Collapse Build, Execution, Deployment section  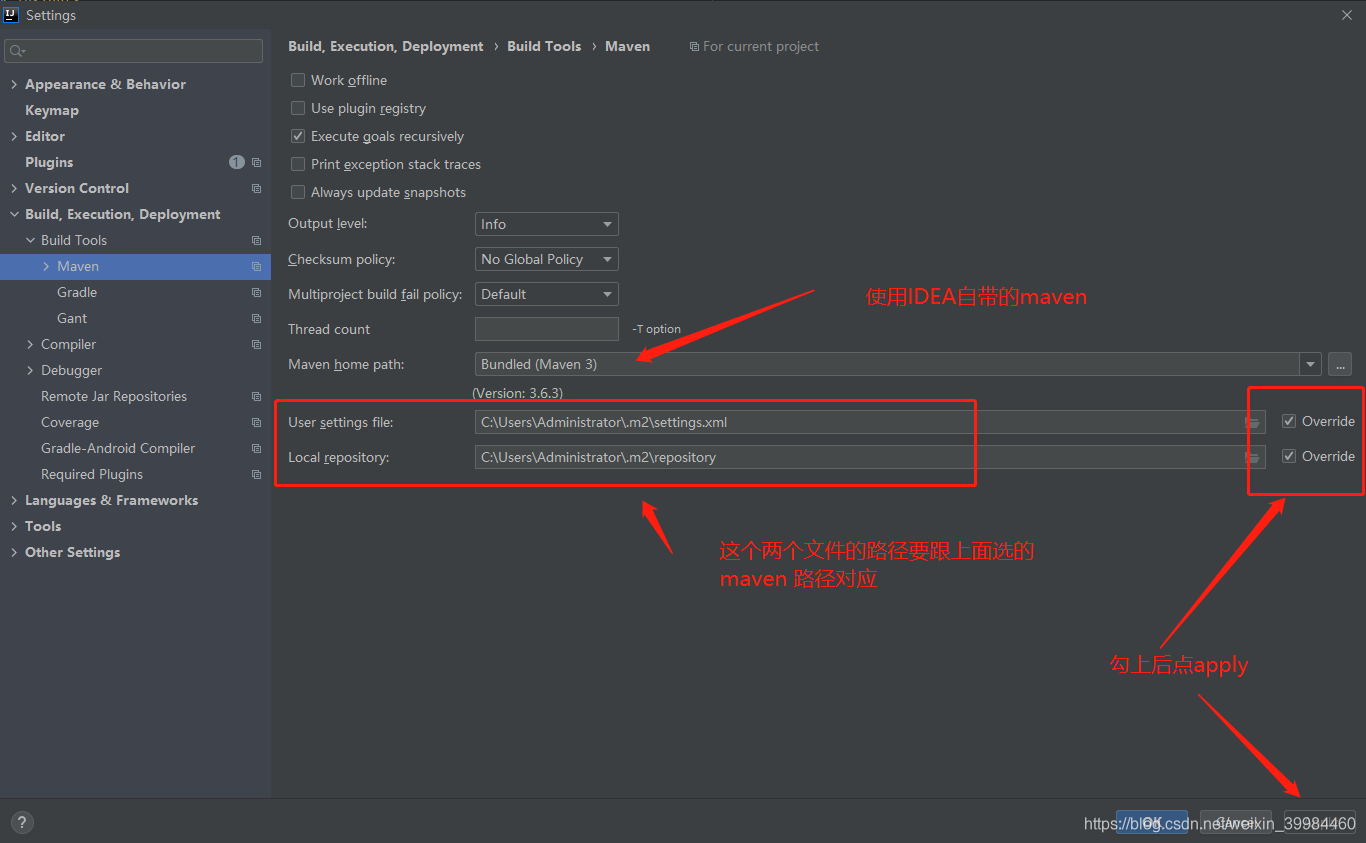click(x=14, y=214)
